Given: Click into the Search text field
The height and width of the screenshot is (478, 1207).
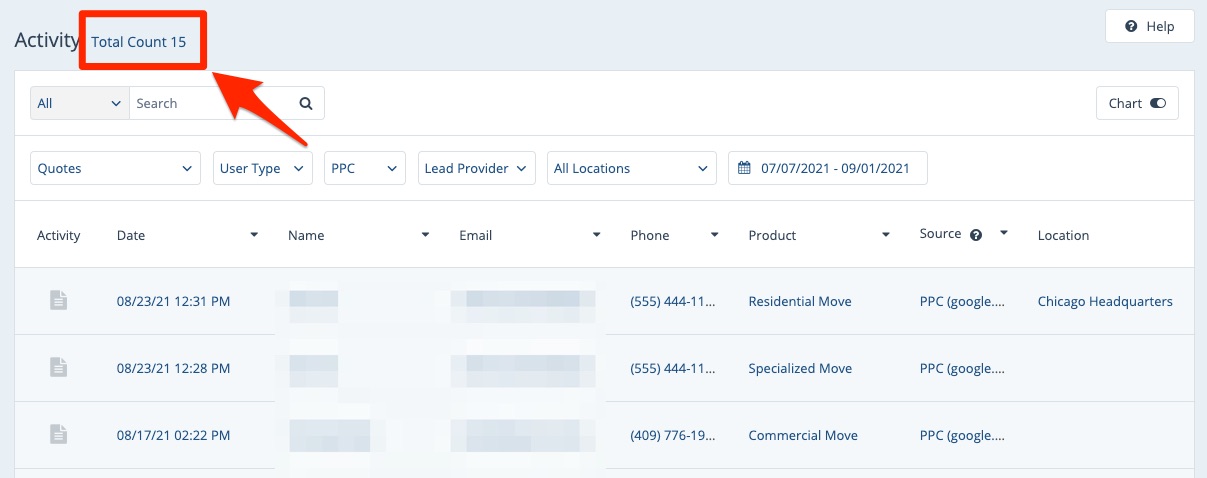Looking at the screenshot, I should [210, 103].
